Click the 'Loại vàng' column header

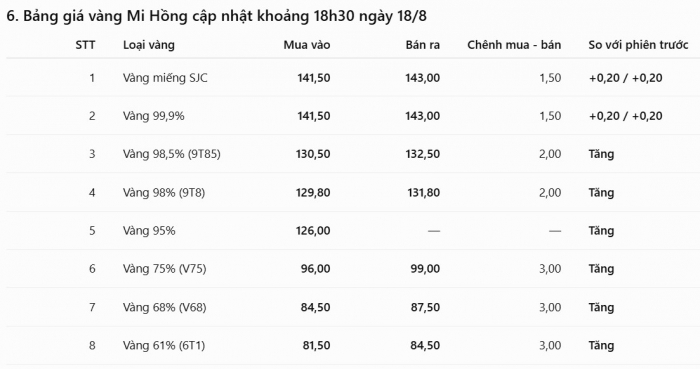click(x=149, y=45)
